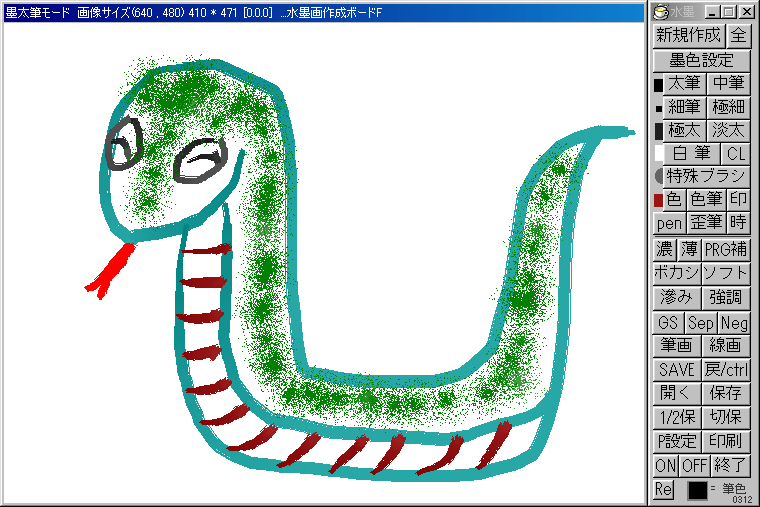Select the 白筆 white brush
760x507 pixels.
click(691, 154)
